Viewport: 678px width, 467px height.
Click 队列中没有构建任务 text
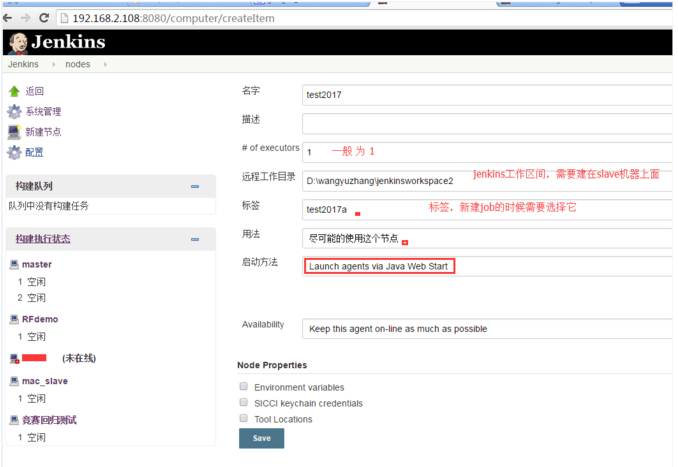pos(48,206)
